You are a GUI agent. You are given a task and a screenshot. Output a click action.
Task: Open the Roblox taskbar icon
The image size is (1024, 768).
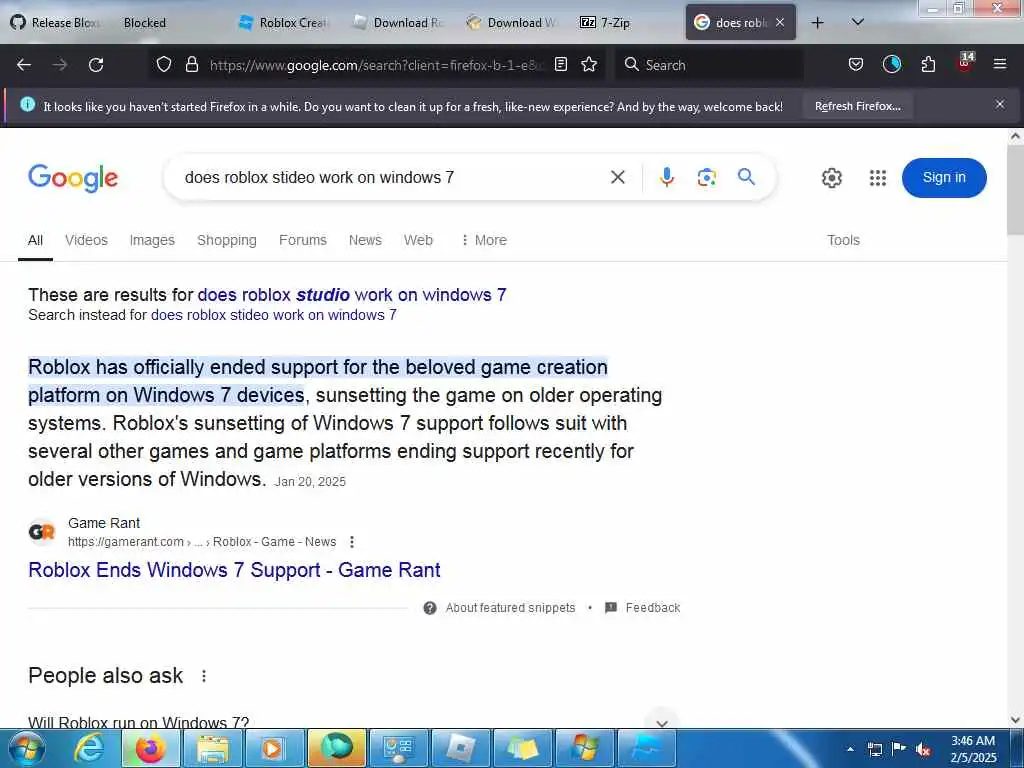[x=461, y=749]
